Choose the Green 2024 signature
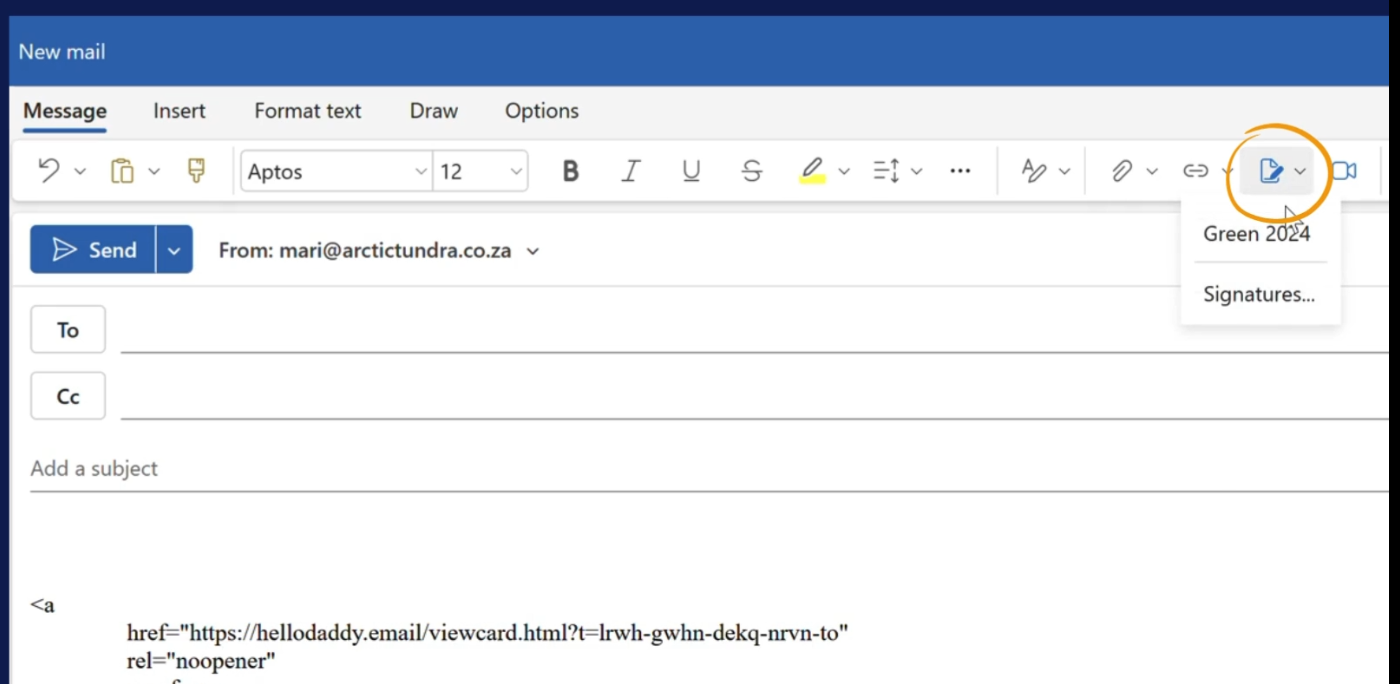1400x684 pixels. 1256,234
